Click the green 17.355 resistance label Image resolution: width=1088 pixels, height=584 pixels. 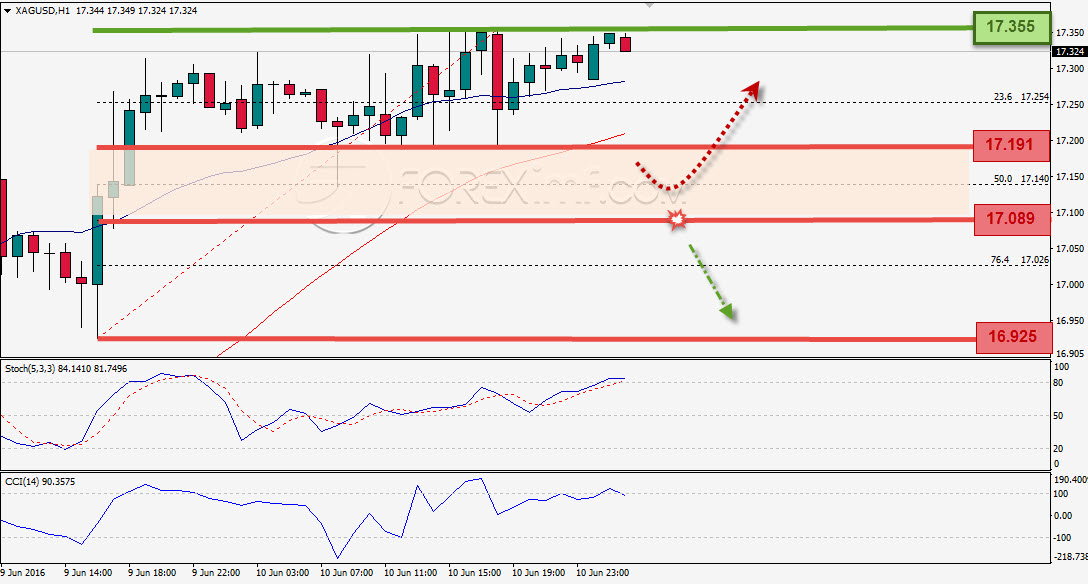tap(1011, 27)
